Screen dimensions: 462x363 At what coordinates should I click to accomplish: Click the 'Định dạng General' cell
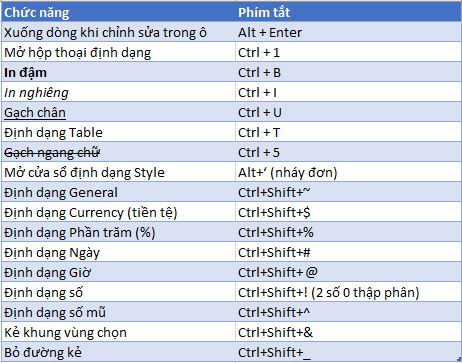119,192
